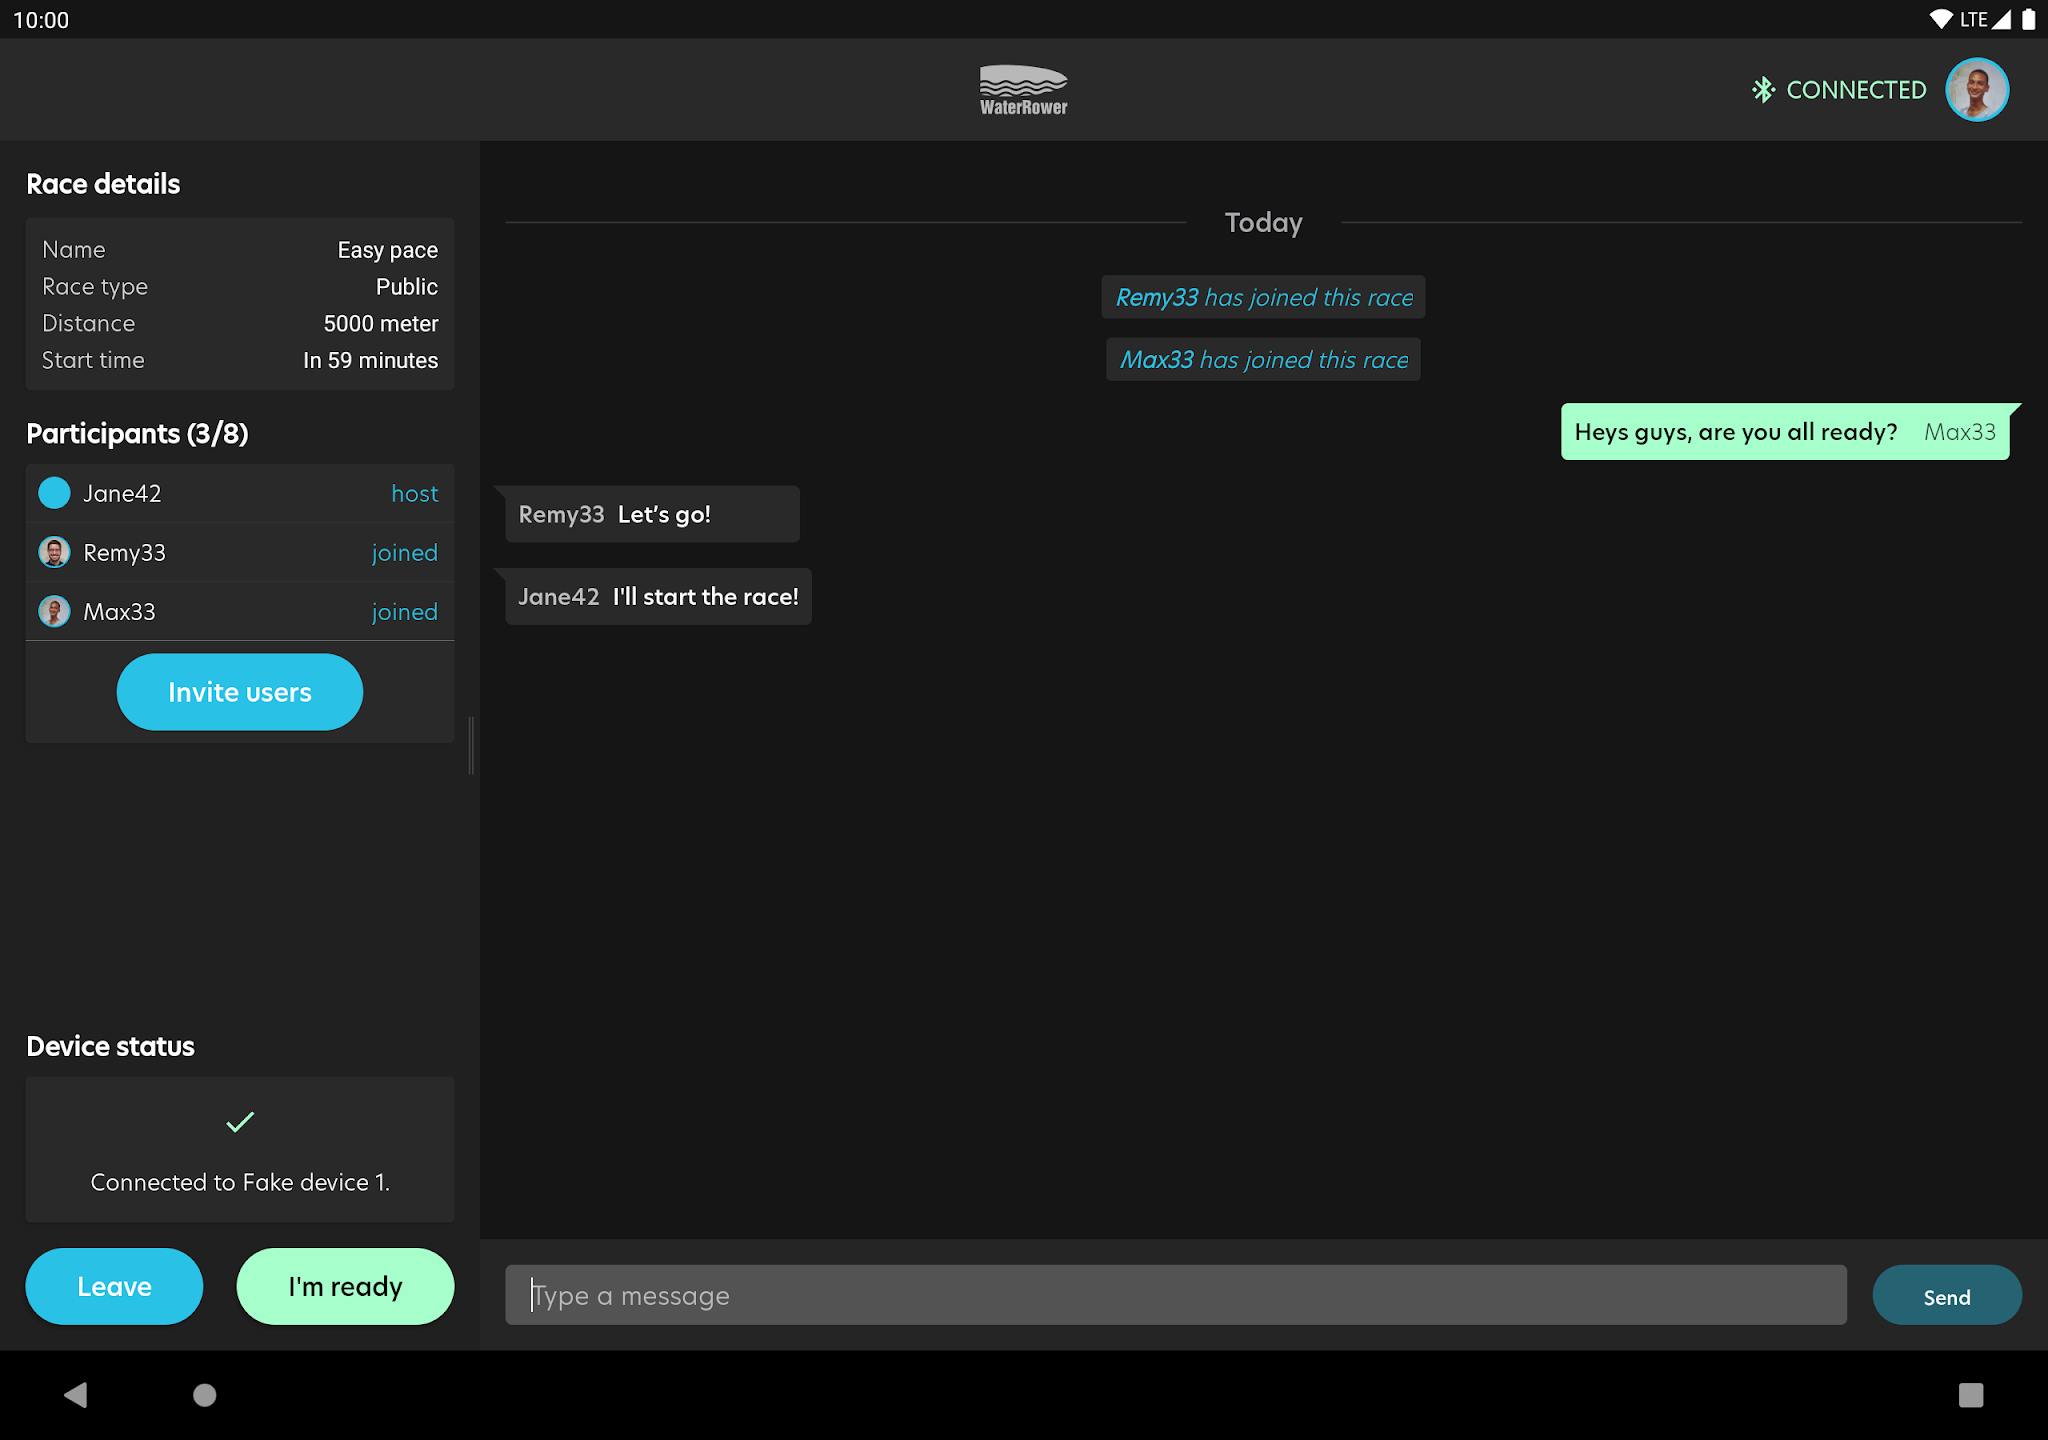Open Remy33 link in join notification
This screenshot has height=1440, width=2048.
pos(1157,298)
